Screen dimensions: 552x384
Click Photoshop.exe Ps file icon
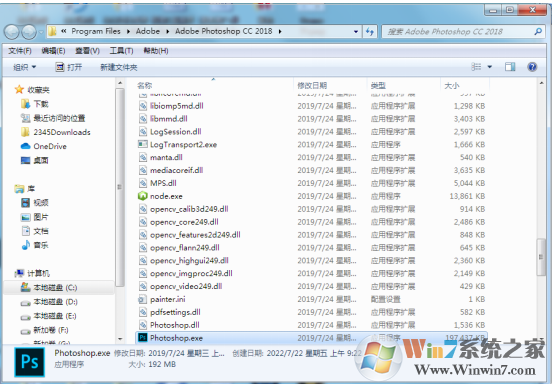[142, 338]
